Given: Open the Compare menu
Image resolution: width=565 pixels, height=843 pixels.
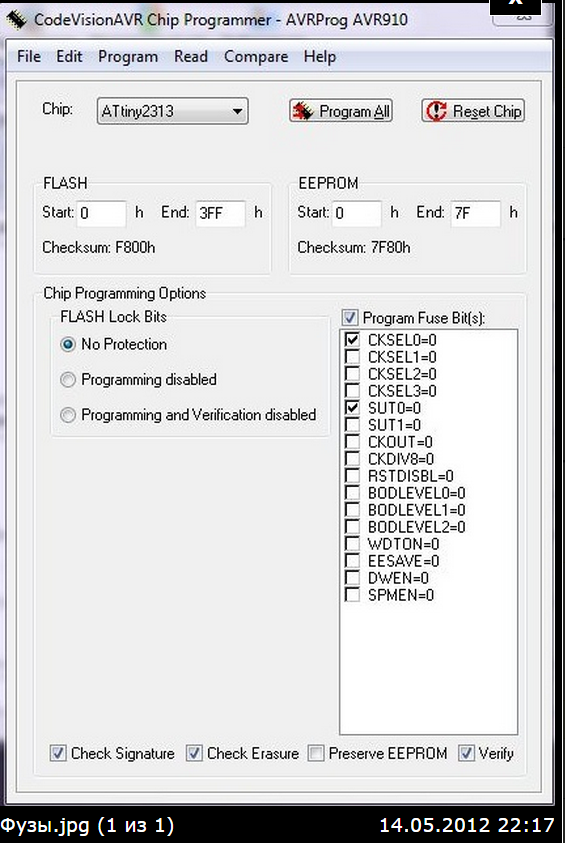Looking at the screenshot, I should click(x=256, y=56).
